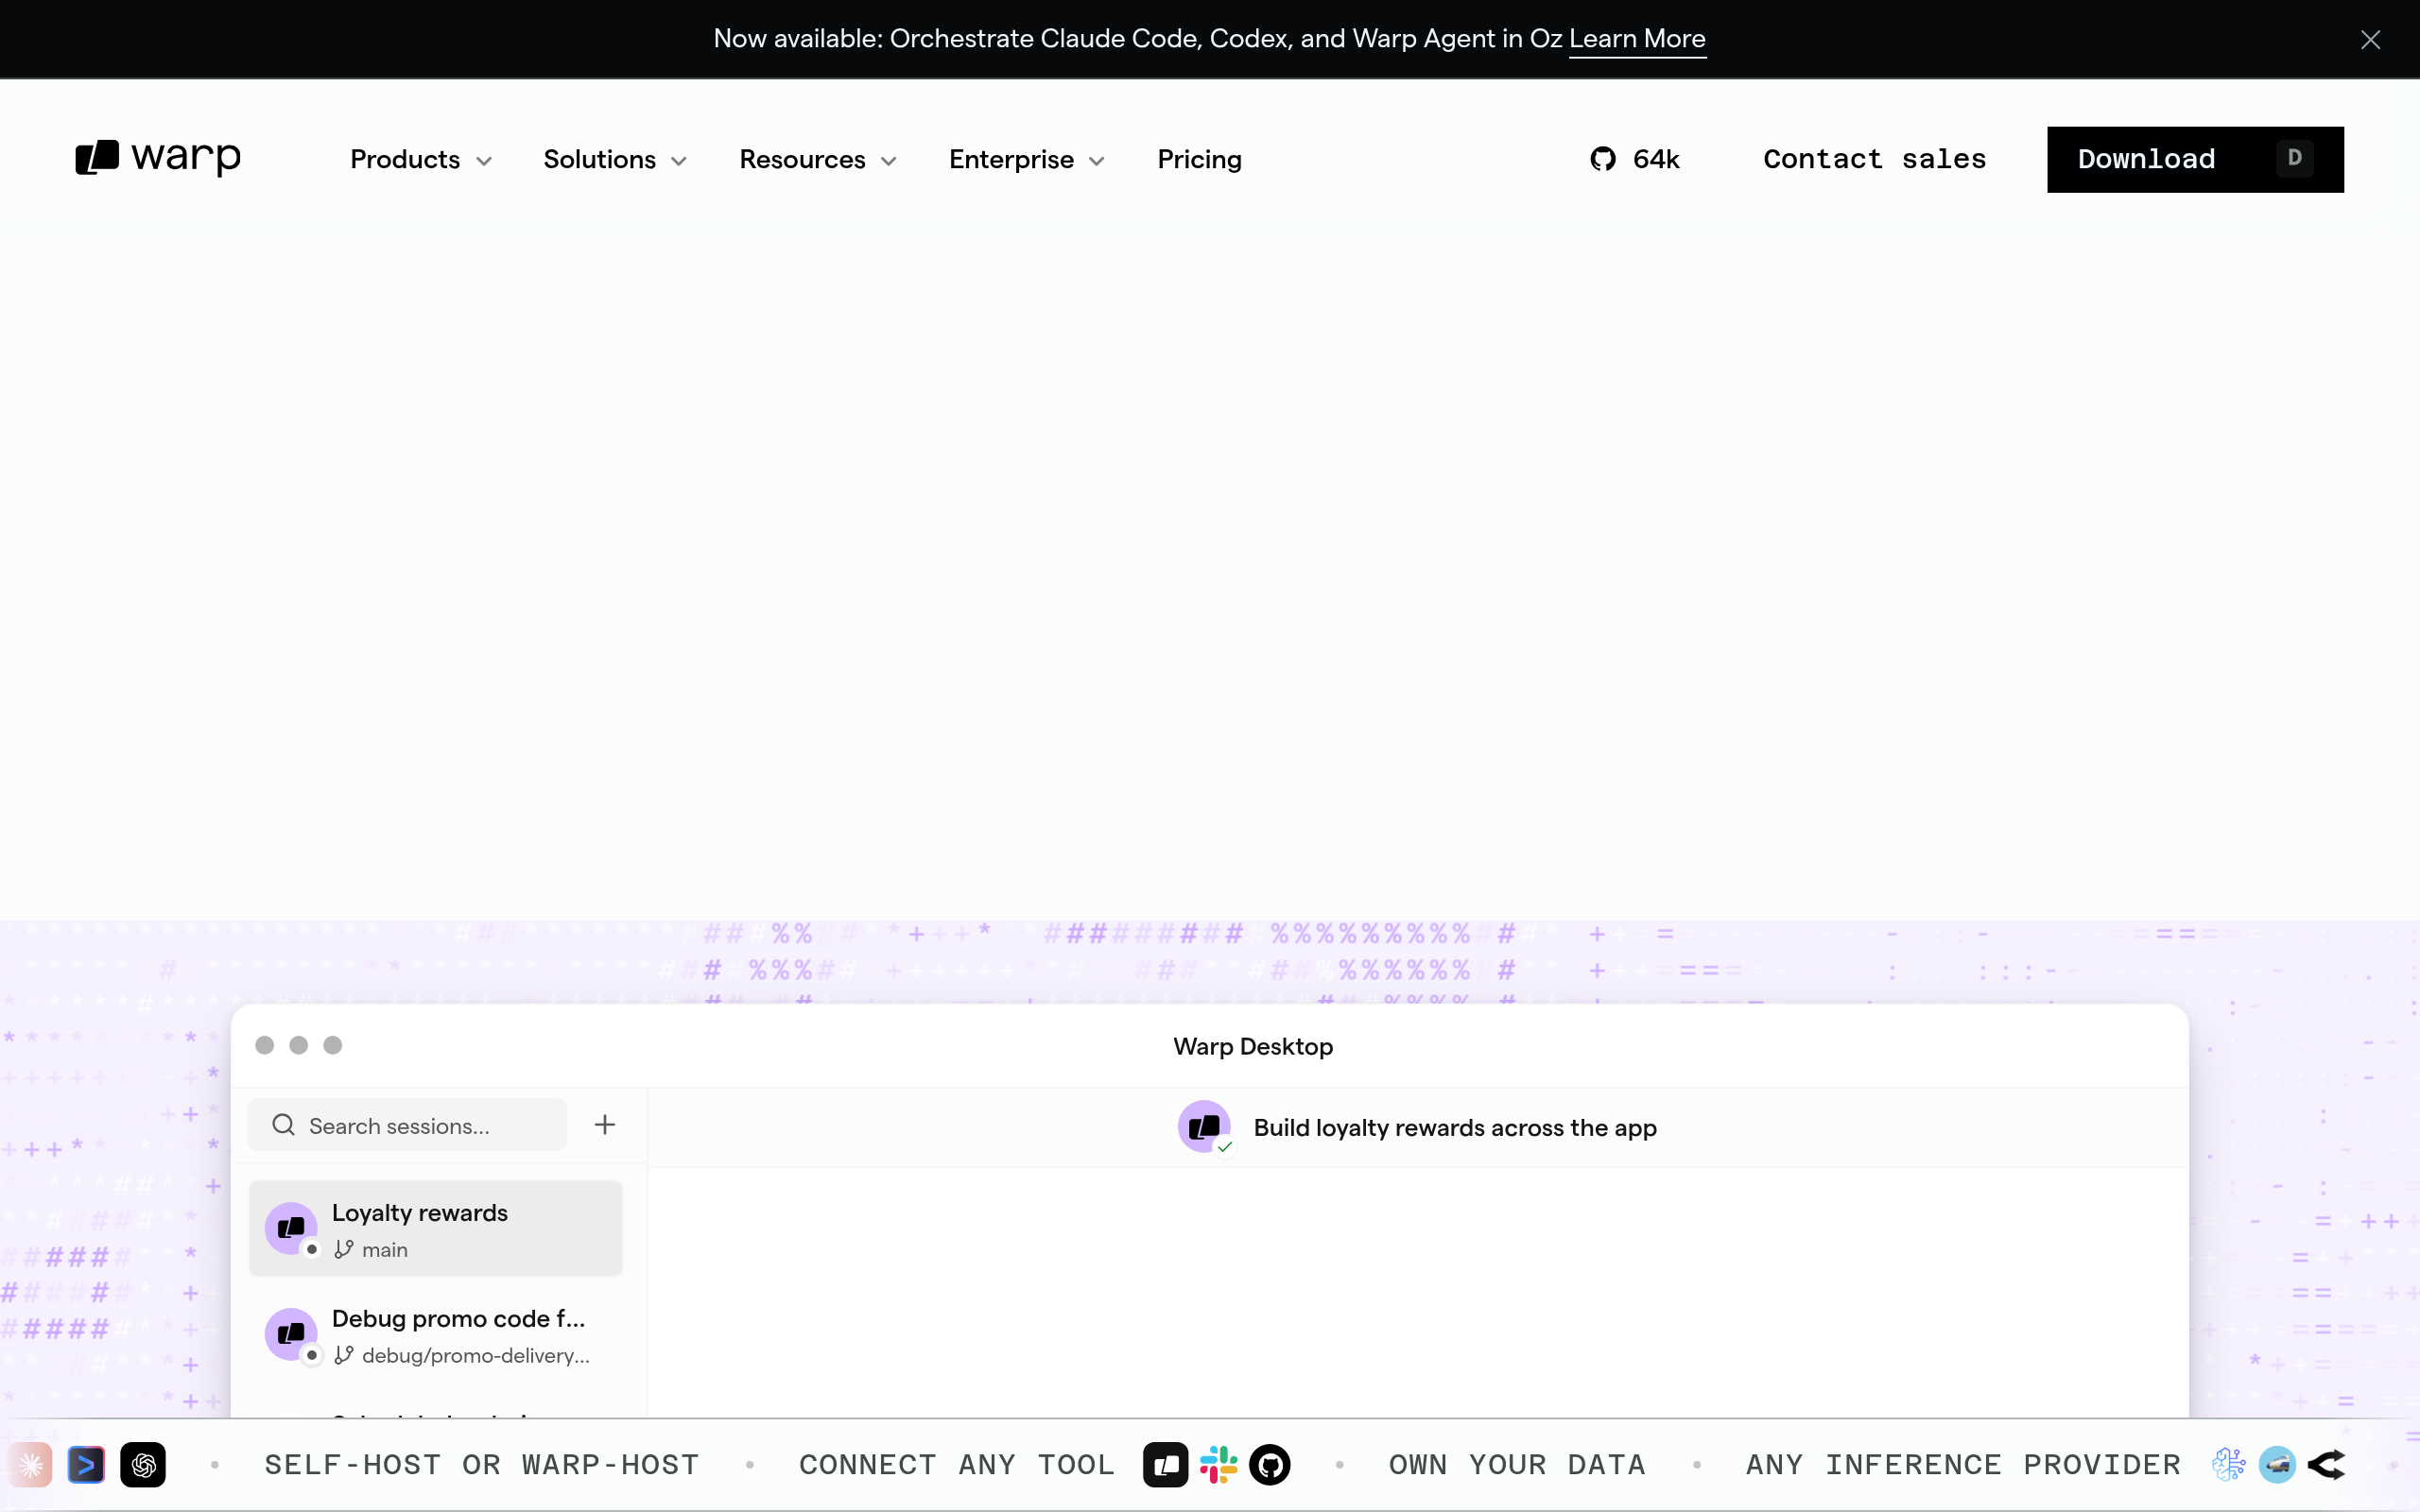
Task: Click the black Download button
Action: coord(2195,159)
